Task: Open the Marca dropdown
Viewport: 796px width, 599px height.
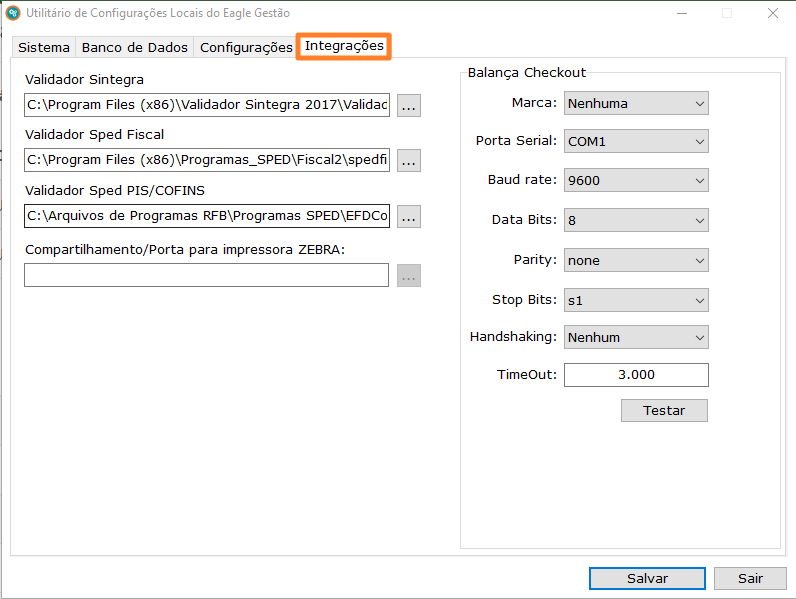Action: tap(636, 103)
